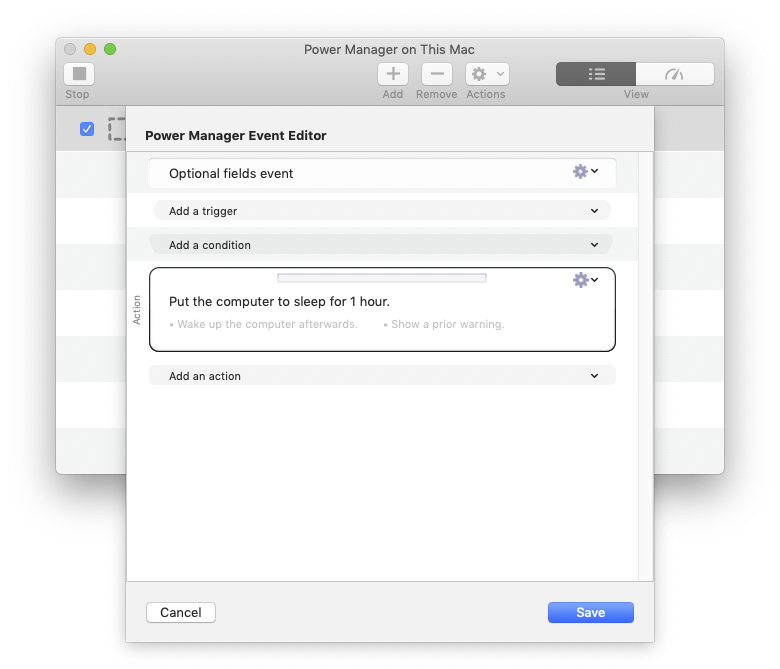Image resolution: width=780 pixels, height=669 pixels.
Task: Expand the Add a condition dropdown
Action: click(x=382, y=244)
